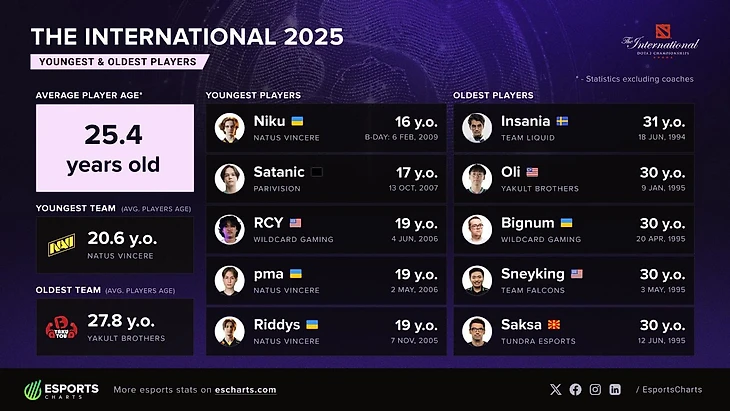Screen dimensions: 730x411
Task: Click the Instagram social icon
Action: (x=596, y=389)
